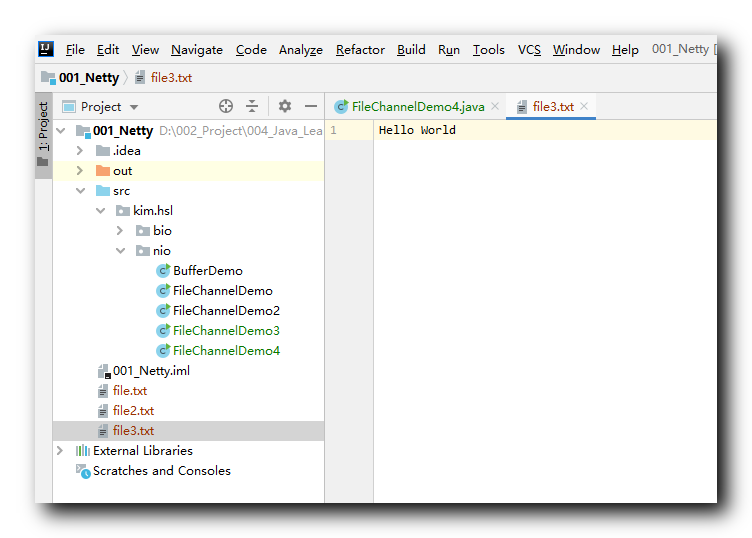Select Scratches and Consoles entry
The width and height of the screenshot is (752, 538).
click(x=162, y=471)
